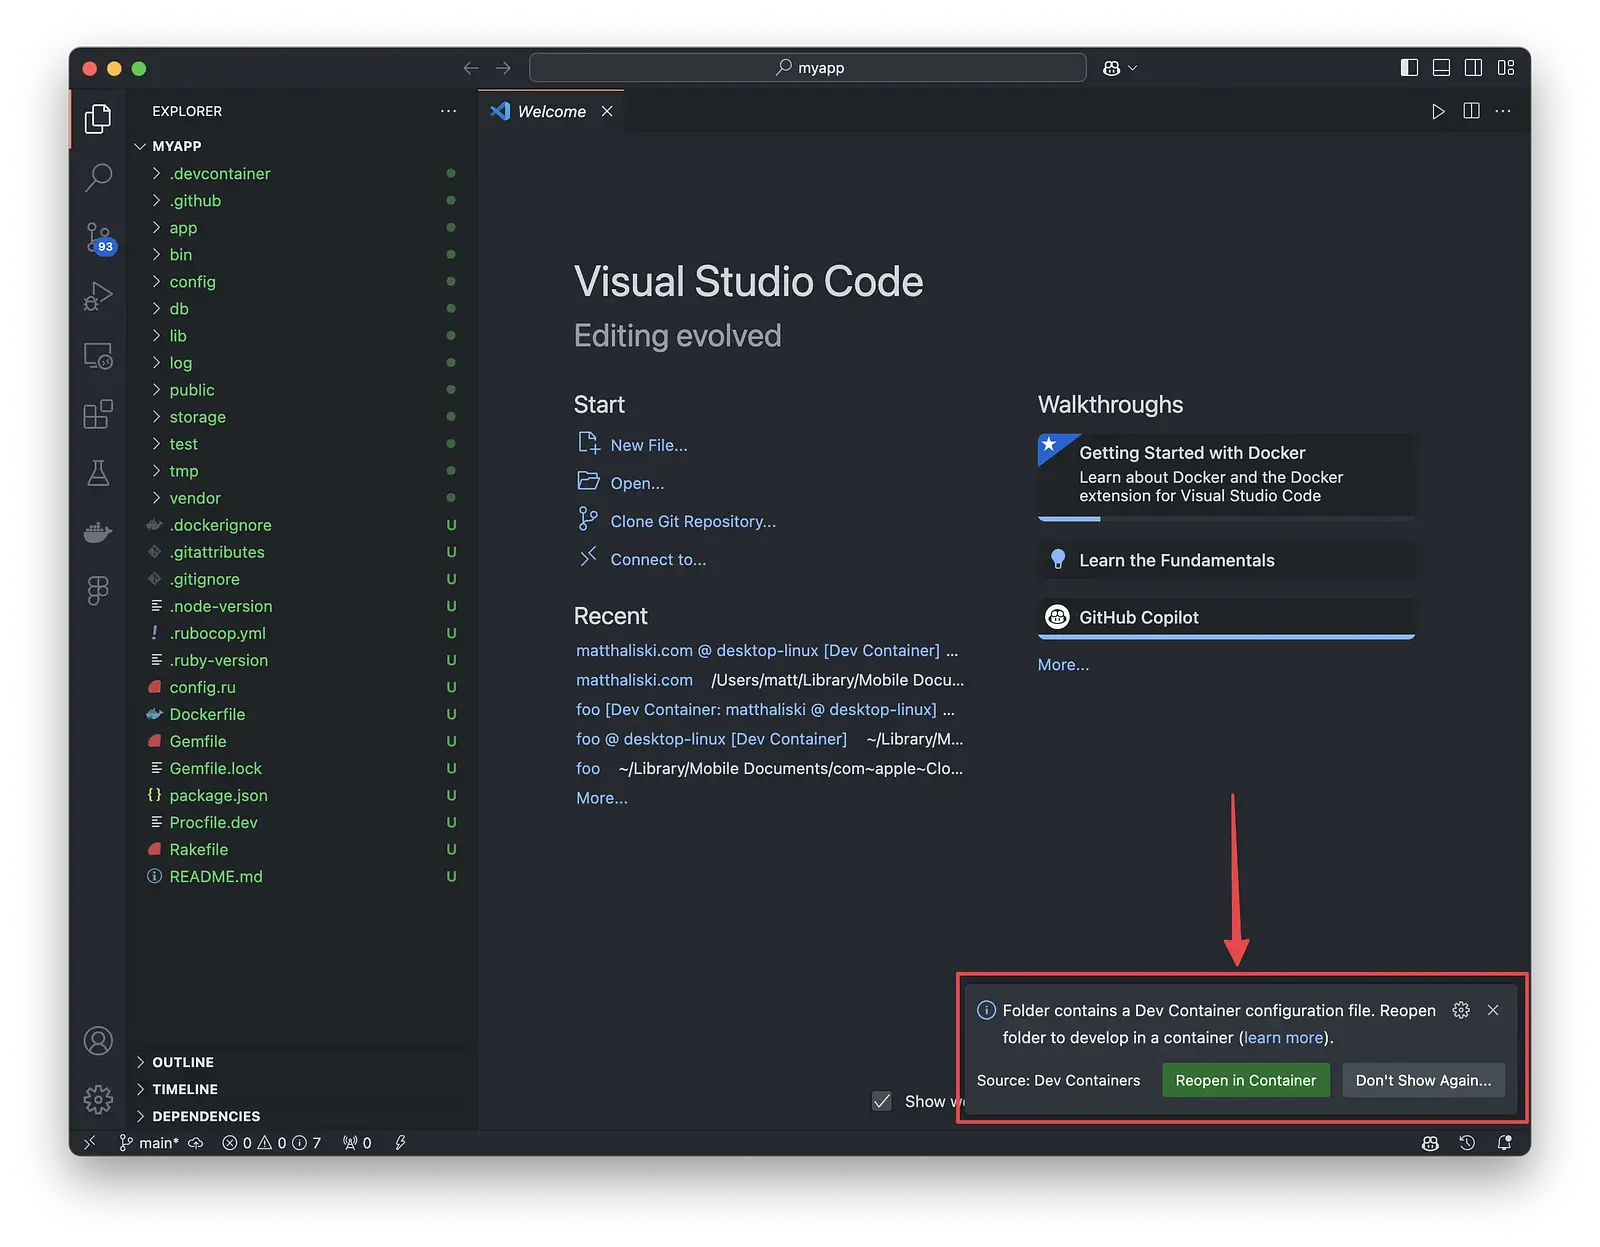
Task: Open the Accounts menu icon
Action: 98,1041
